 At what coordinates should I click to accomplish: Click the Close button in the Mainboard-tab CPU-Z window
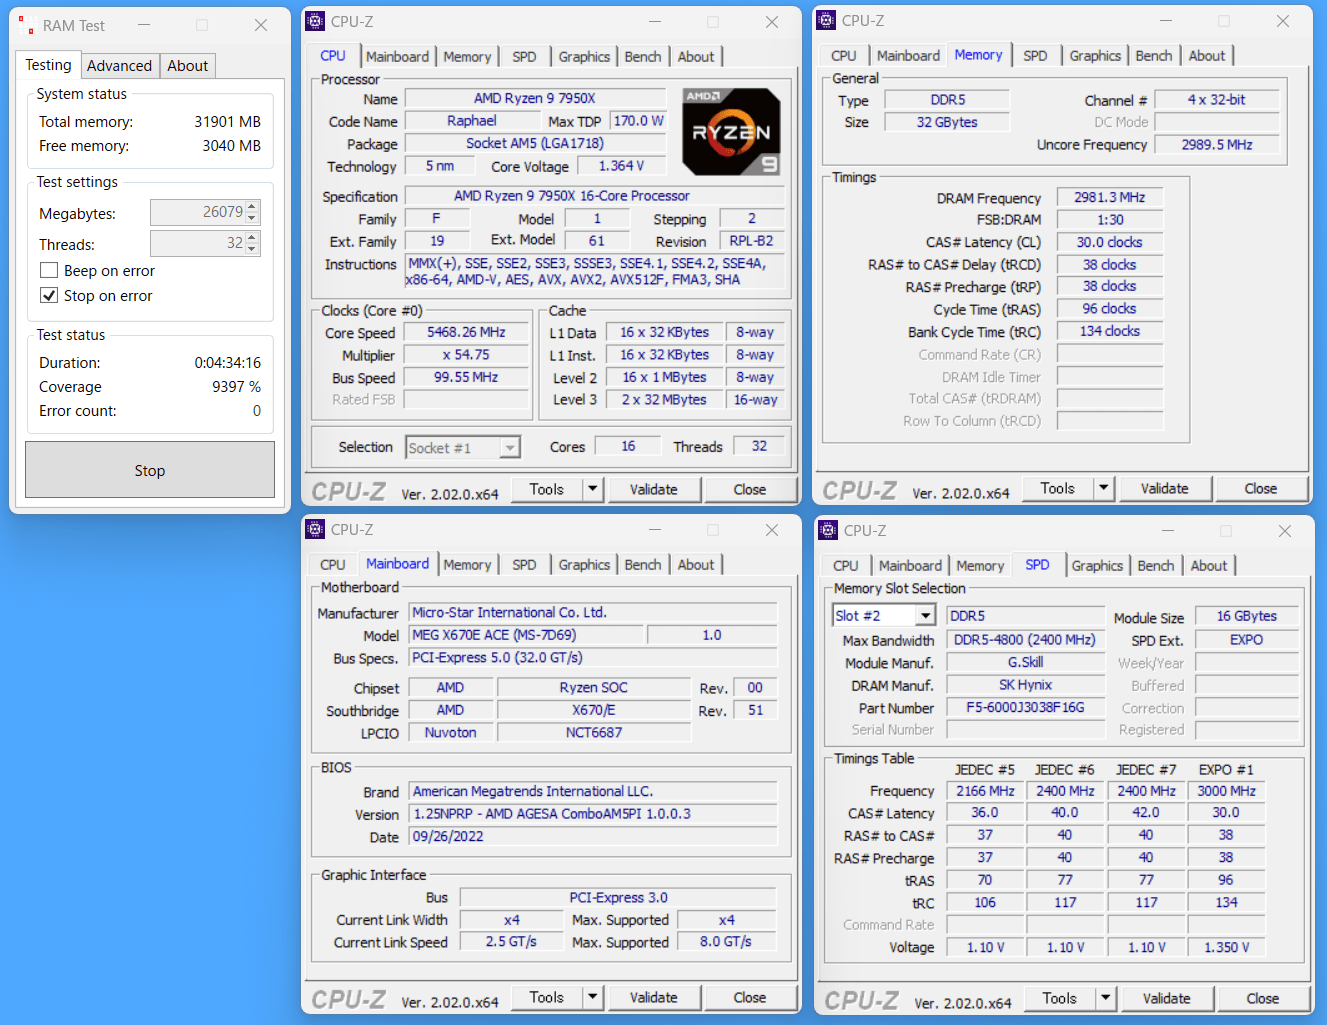point(750,997)
